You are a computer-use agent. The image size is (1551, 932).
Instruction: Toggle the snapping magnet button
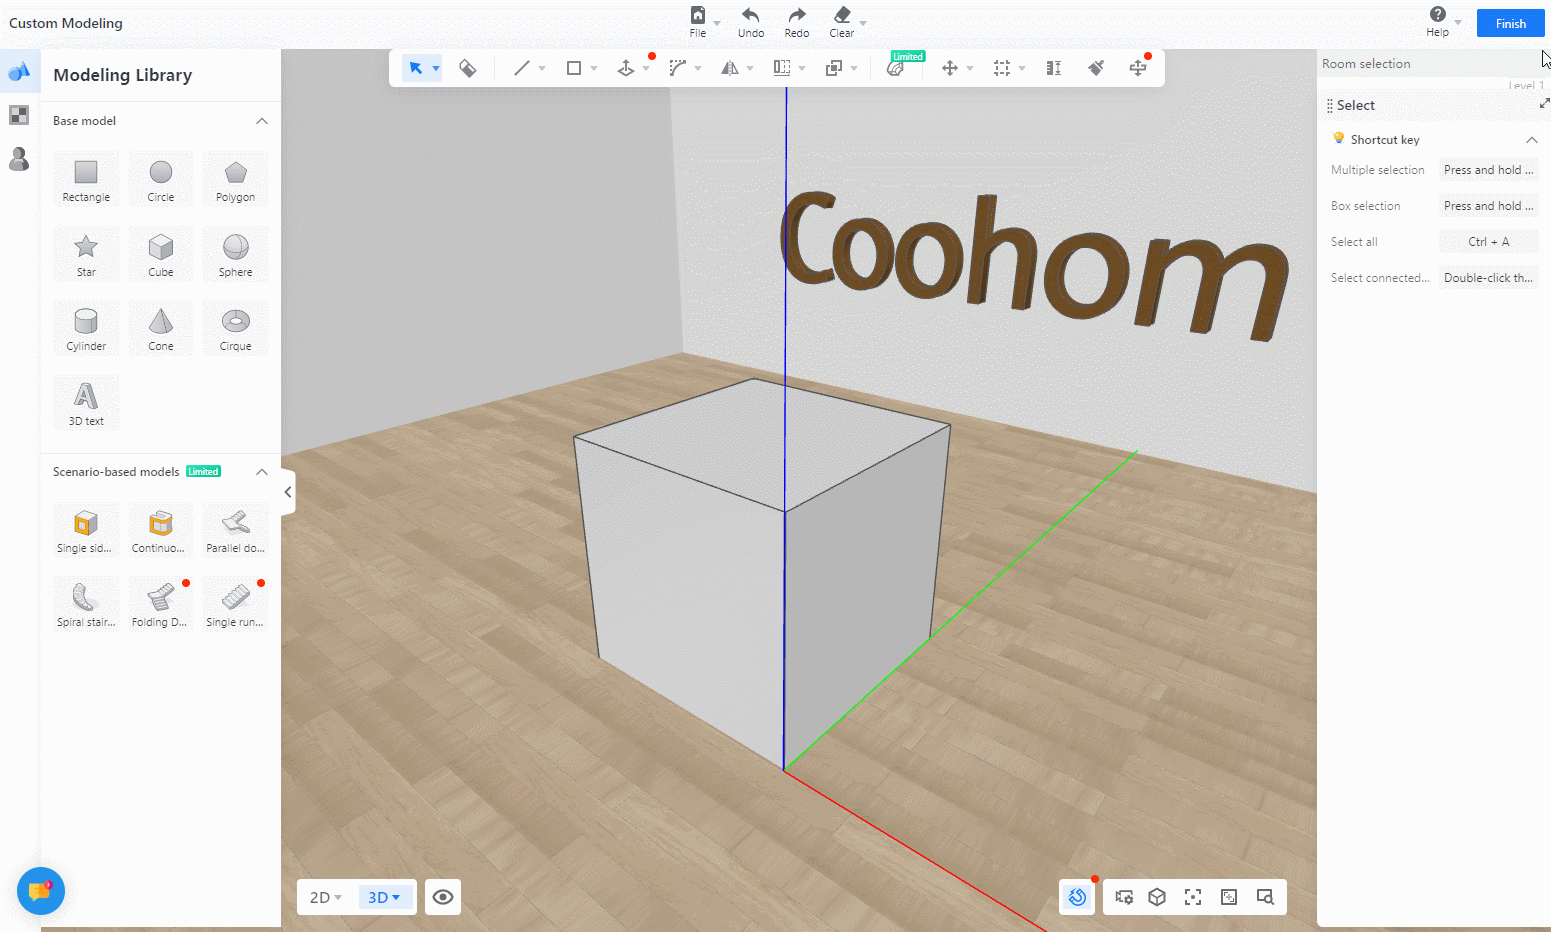[1077, 897]
